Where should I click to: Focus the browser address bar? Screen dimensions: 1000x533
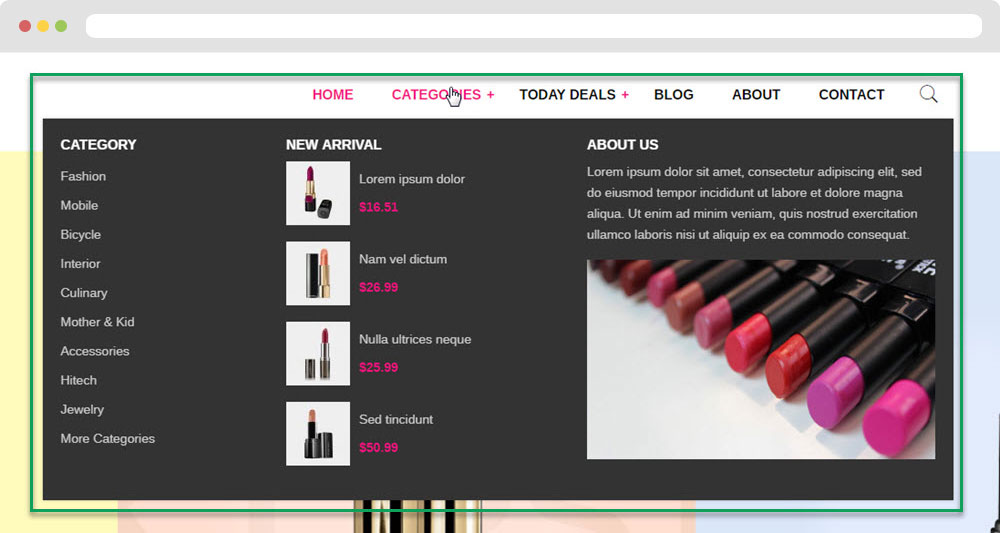pos(534,26)
